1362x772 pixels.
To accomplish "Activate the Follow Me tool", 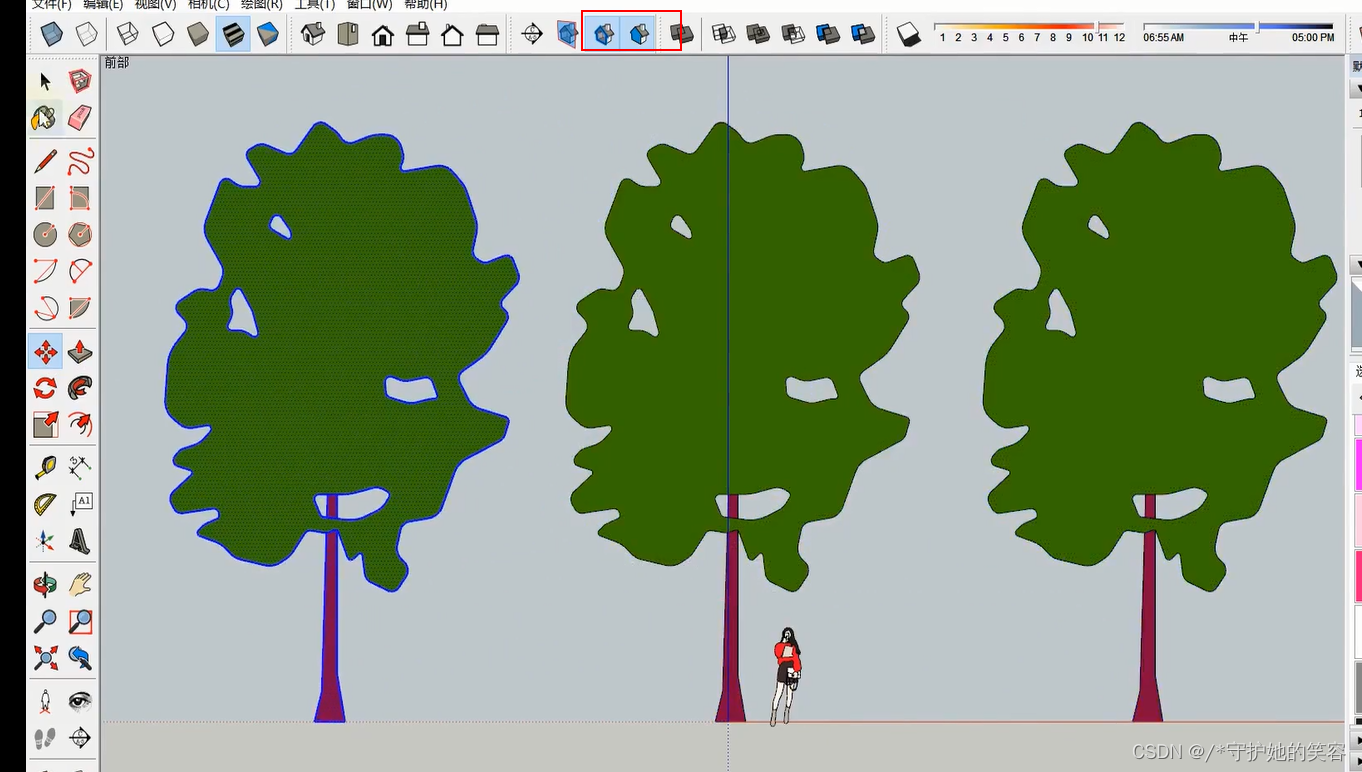I will click(80, 388).
